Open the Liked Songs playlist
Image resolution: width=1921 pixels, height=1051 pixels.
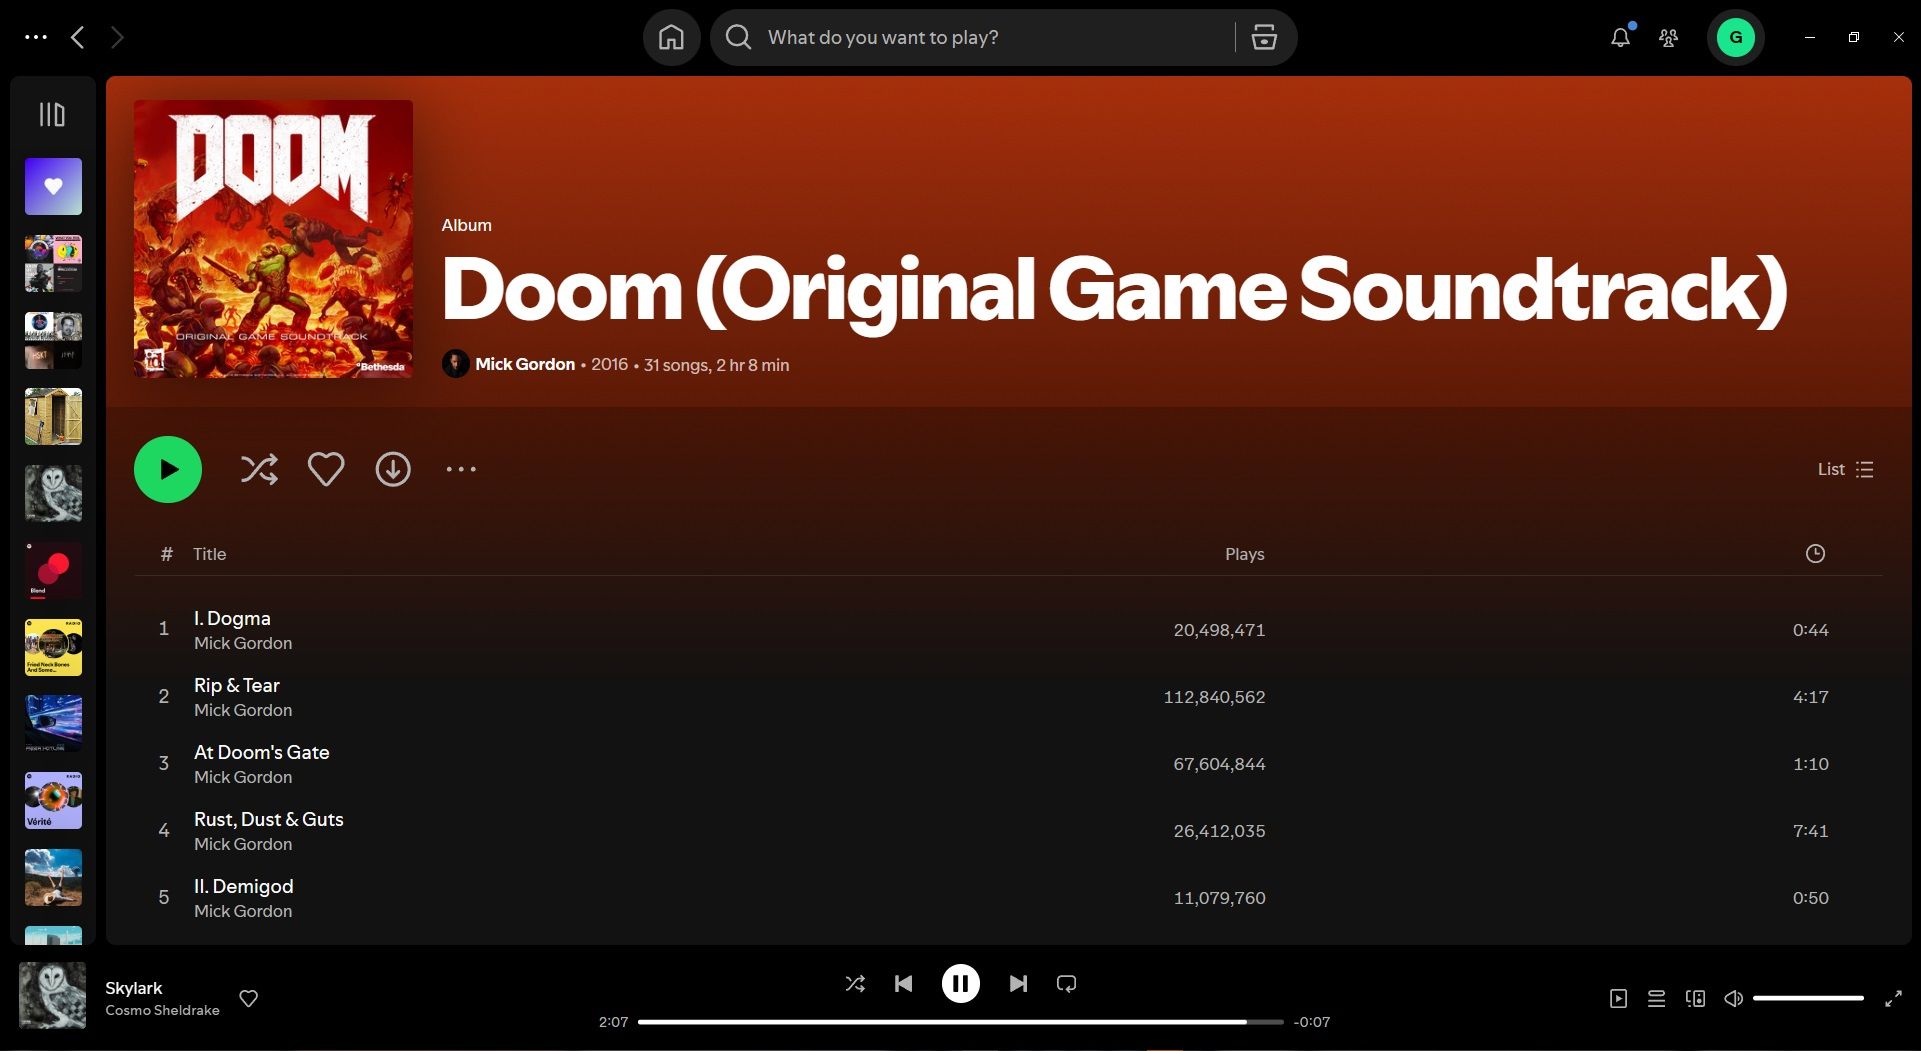53,186
